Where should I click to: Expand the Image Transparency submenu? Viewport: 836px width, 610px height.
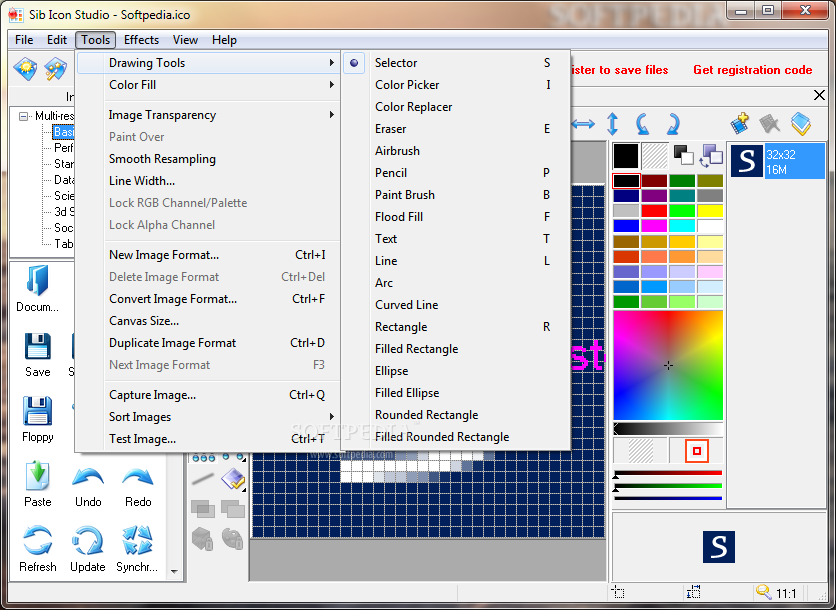coord(208,115)
